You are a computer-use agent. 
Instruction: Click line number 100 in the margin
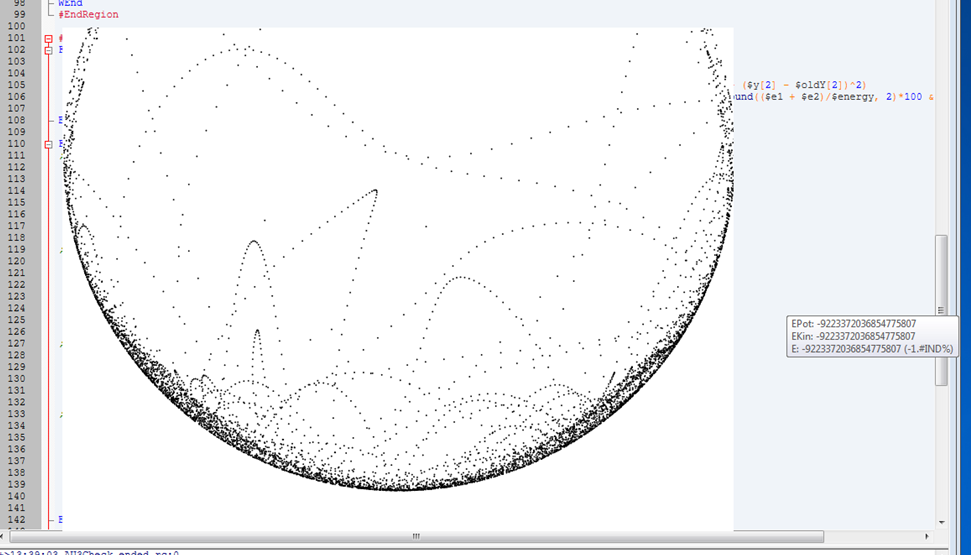15,26
